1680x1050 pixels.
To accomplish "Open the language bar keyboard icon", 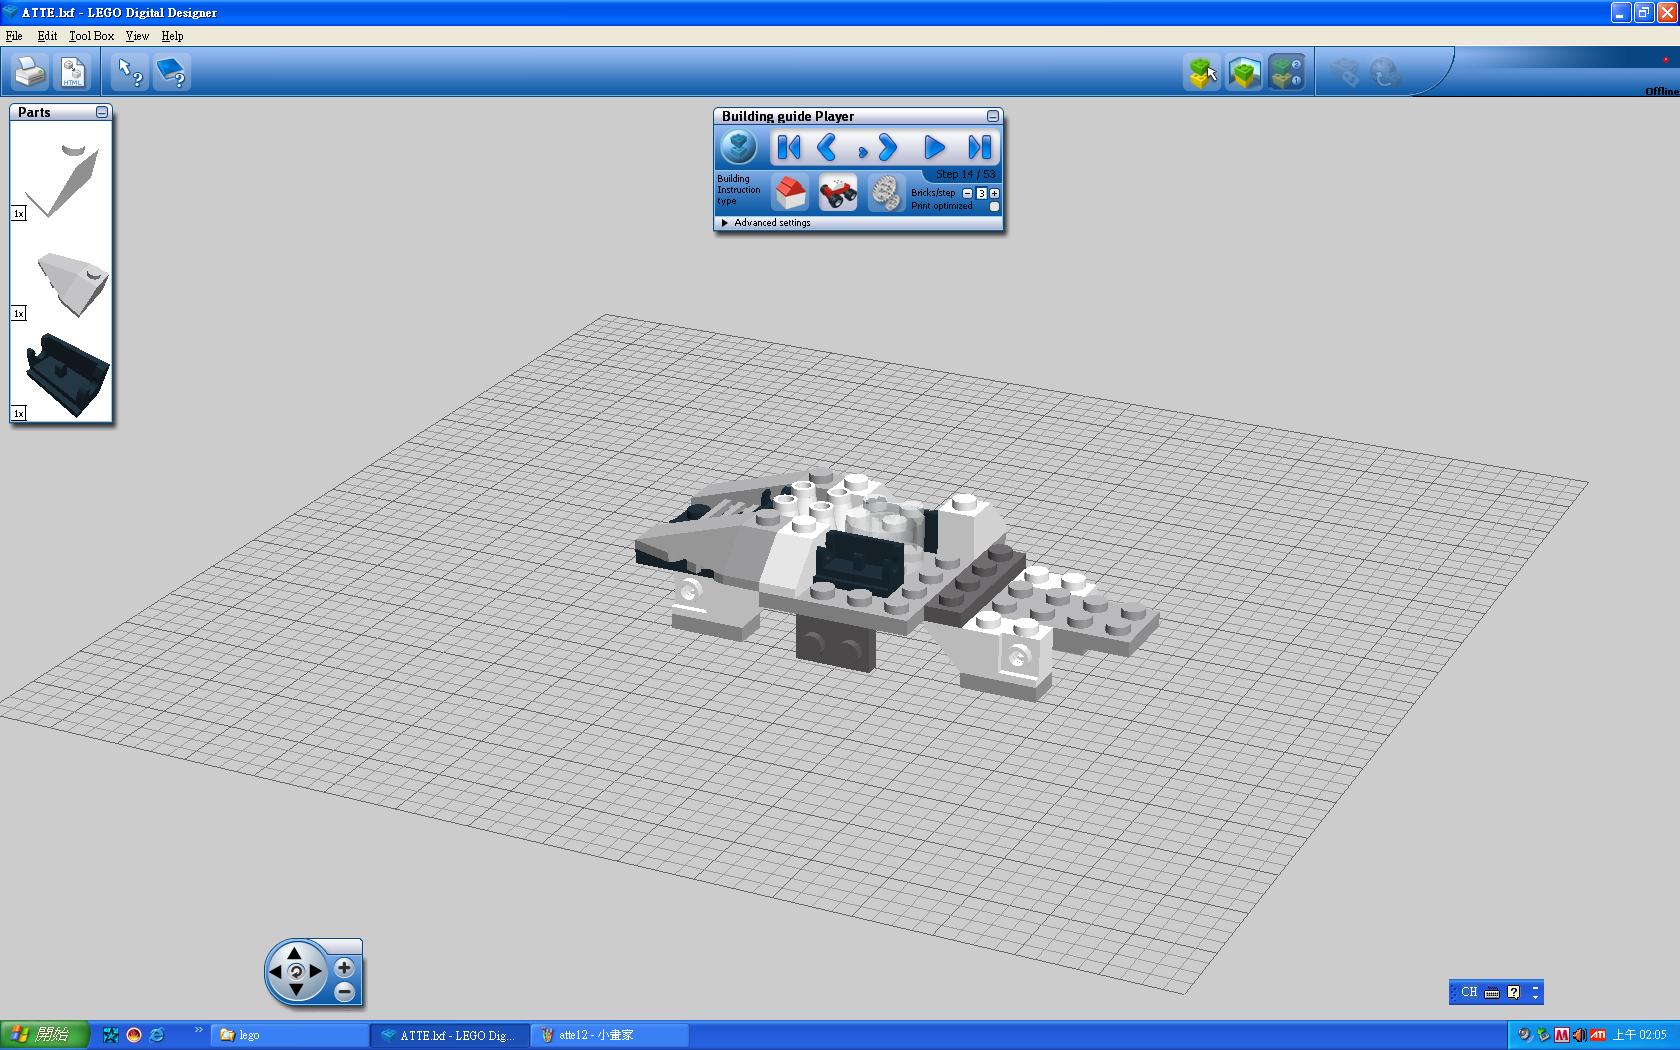I will [1492, 992].
